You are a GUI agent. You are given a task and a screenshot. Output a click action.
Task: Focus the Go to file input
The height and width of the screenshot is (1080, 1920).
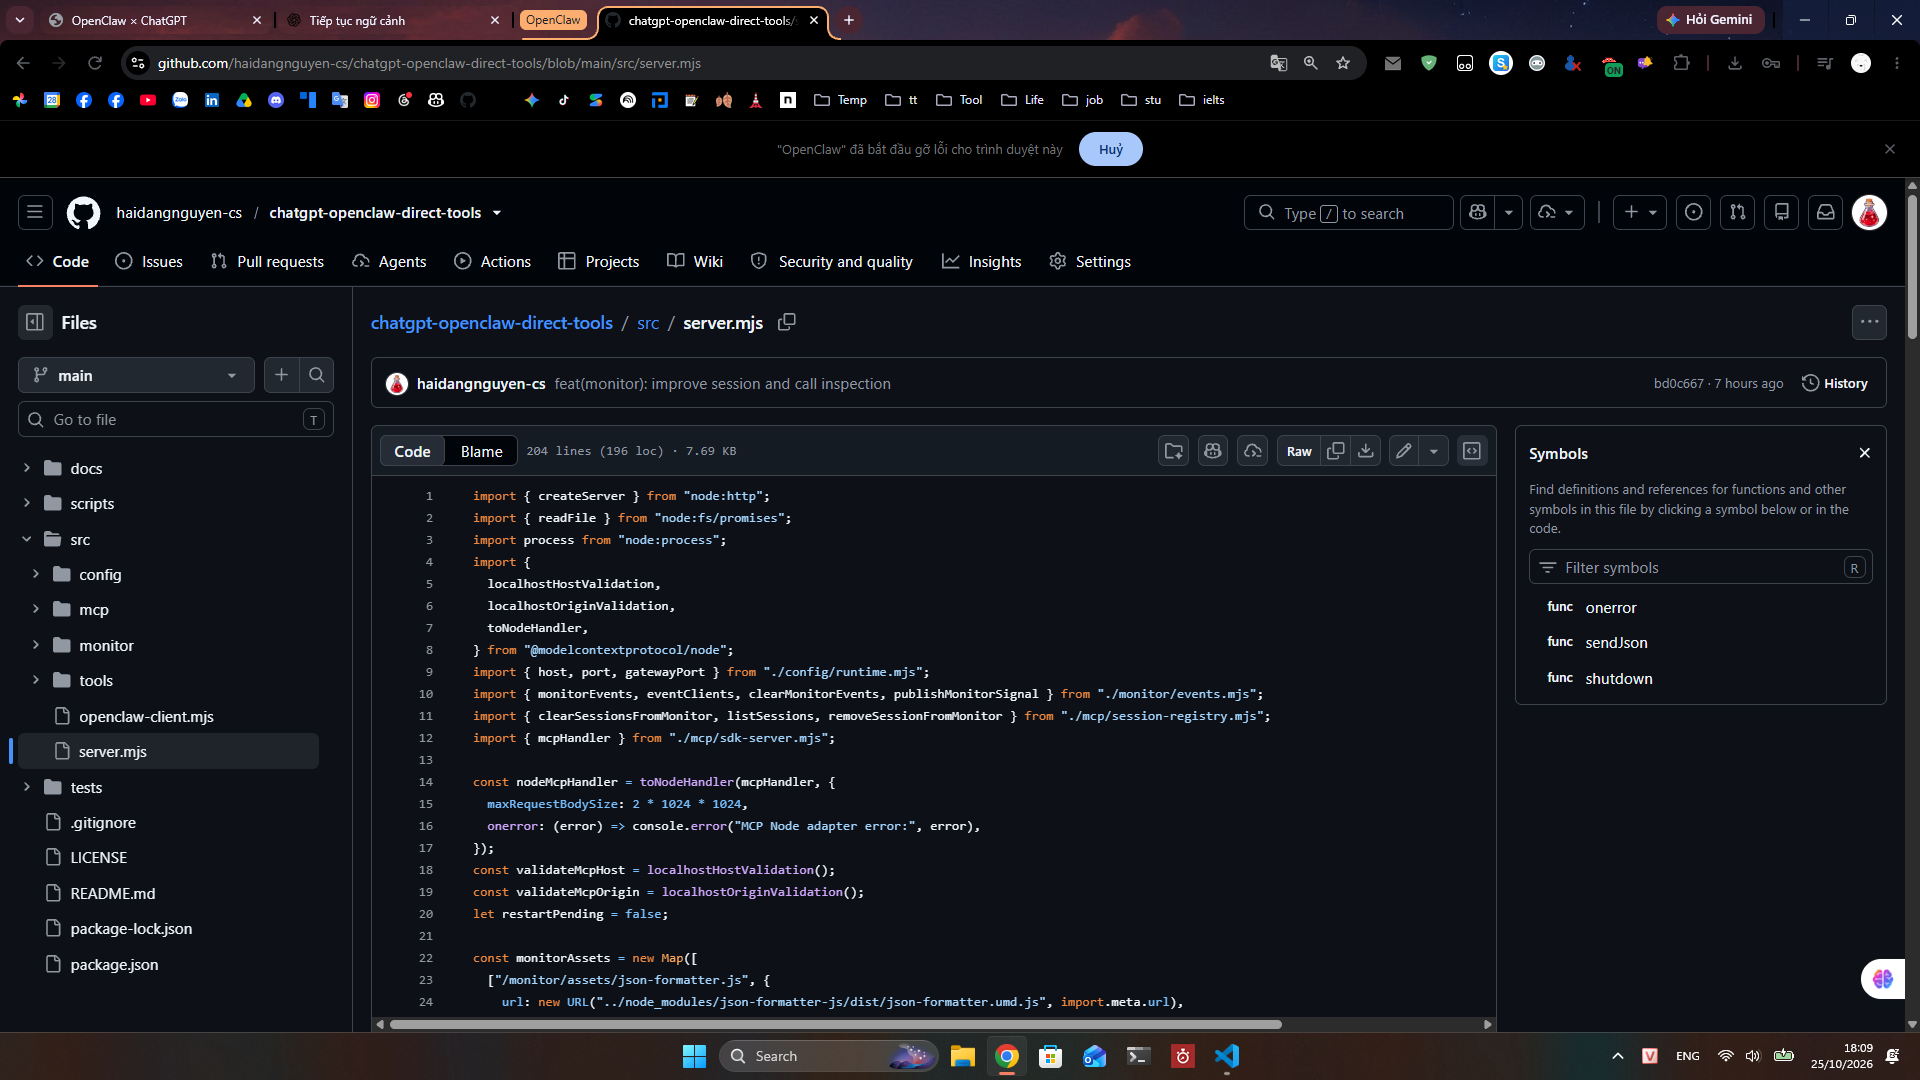coord(176,419)
